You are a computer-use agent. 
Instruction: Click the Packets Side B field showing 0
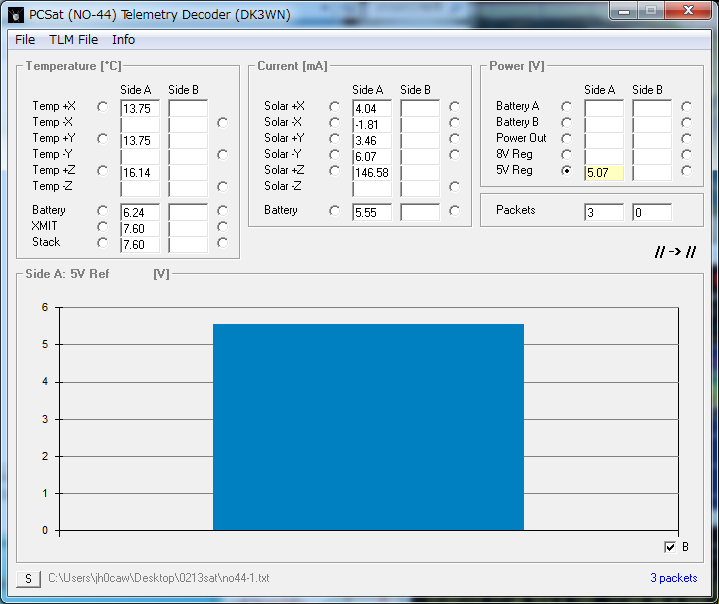[x=652, y=212]
